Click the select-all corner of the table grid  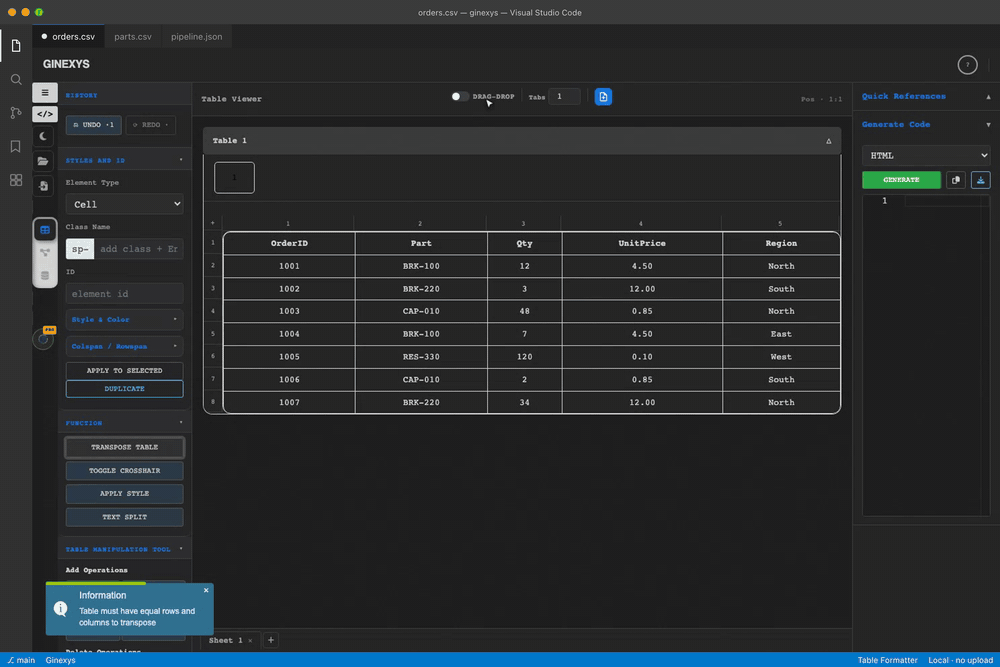[x=212, y=223]
